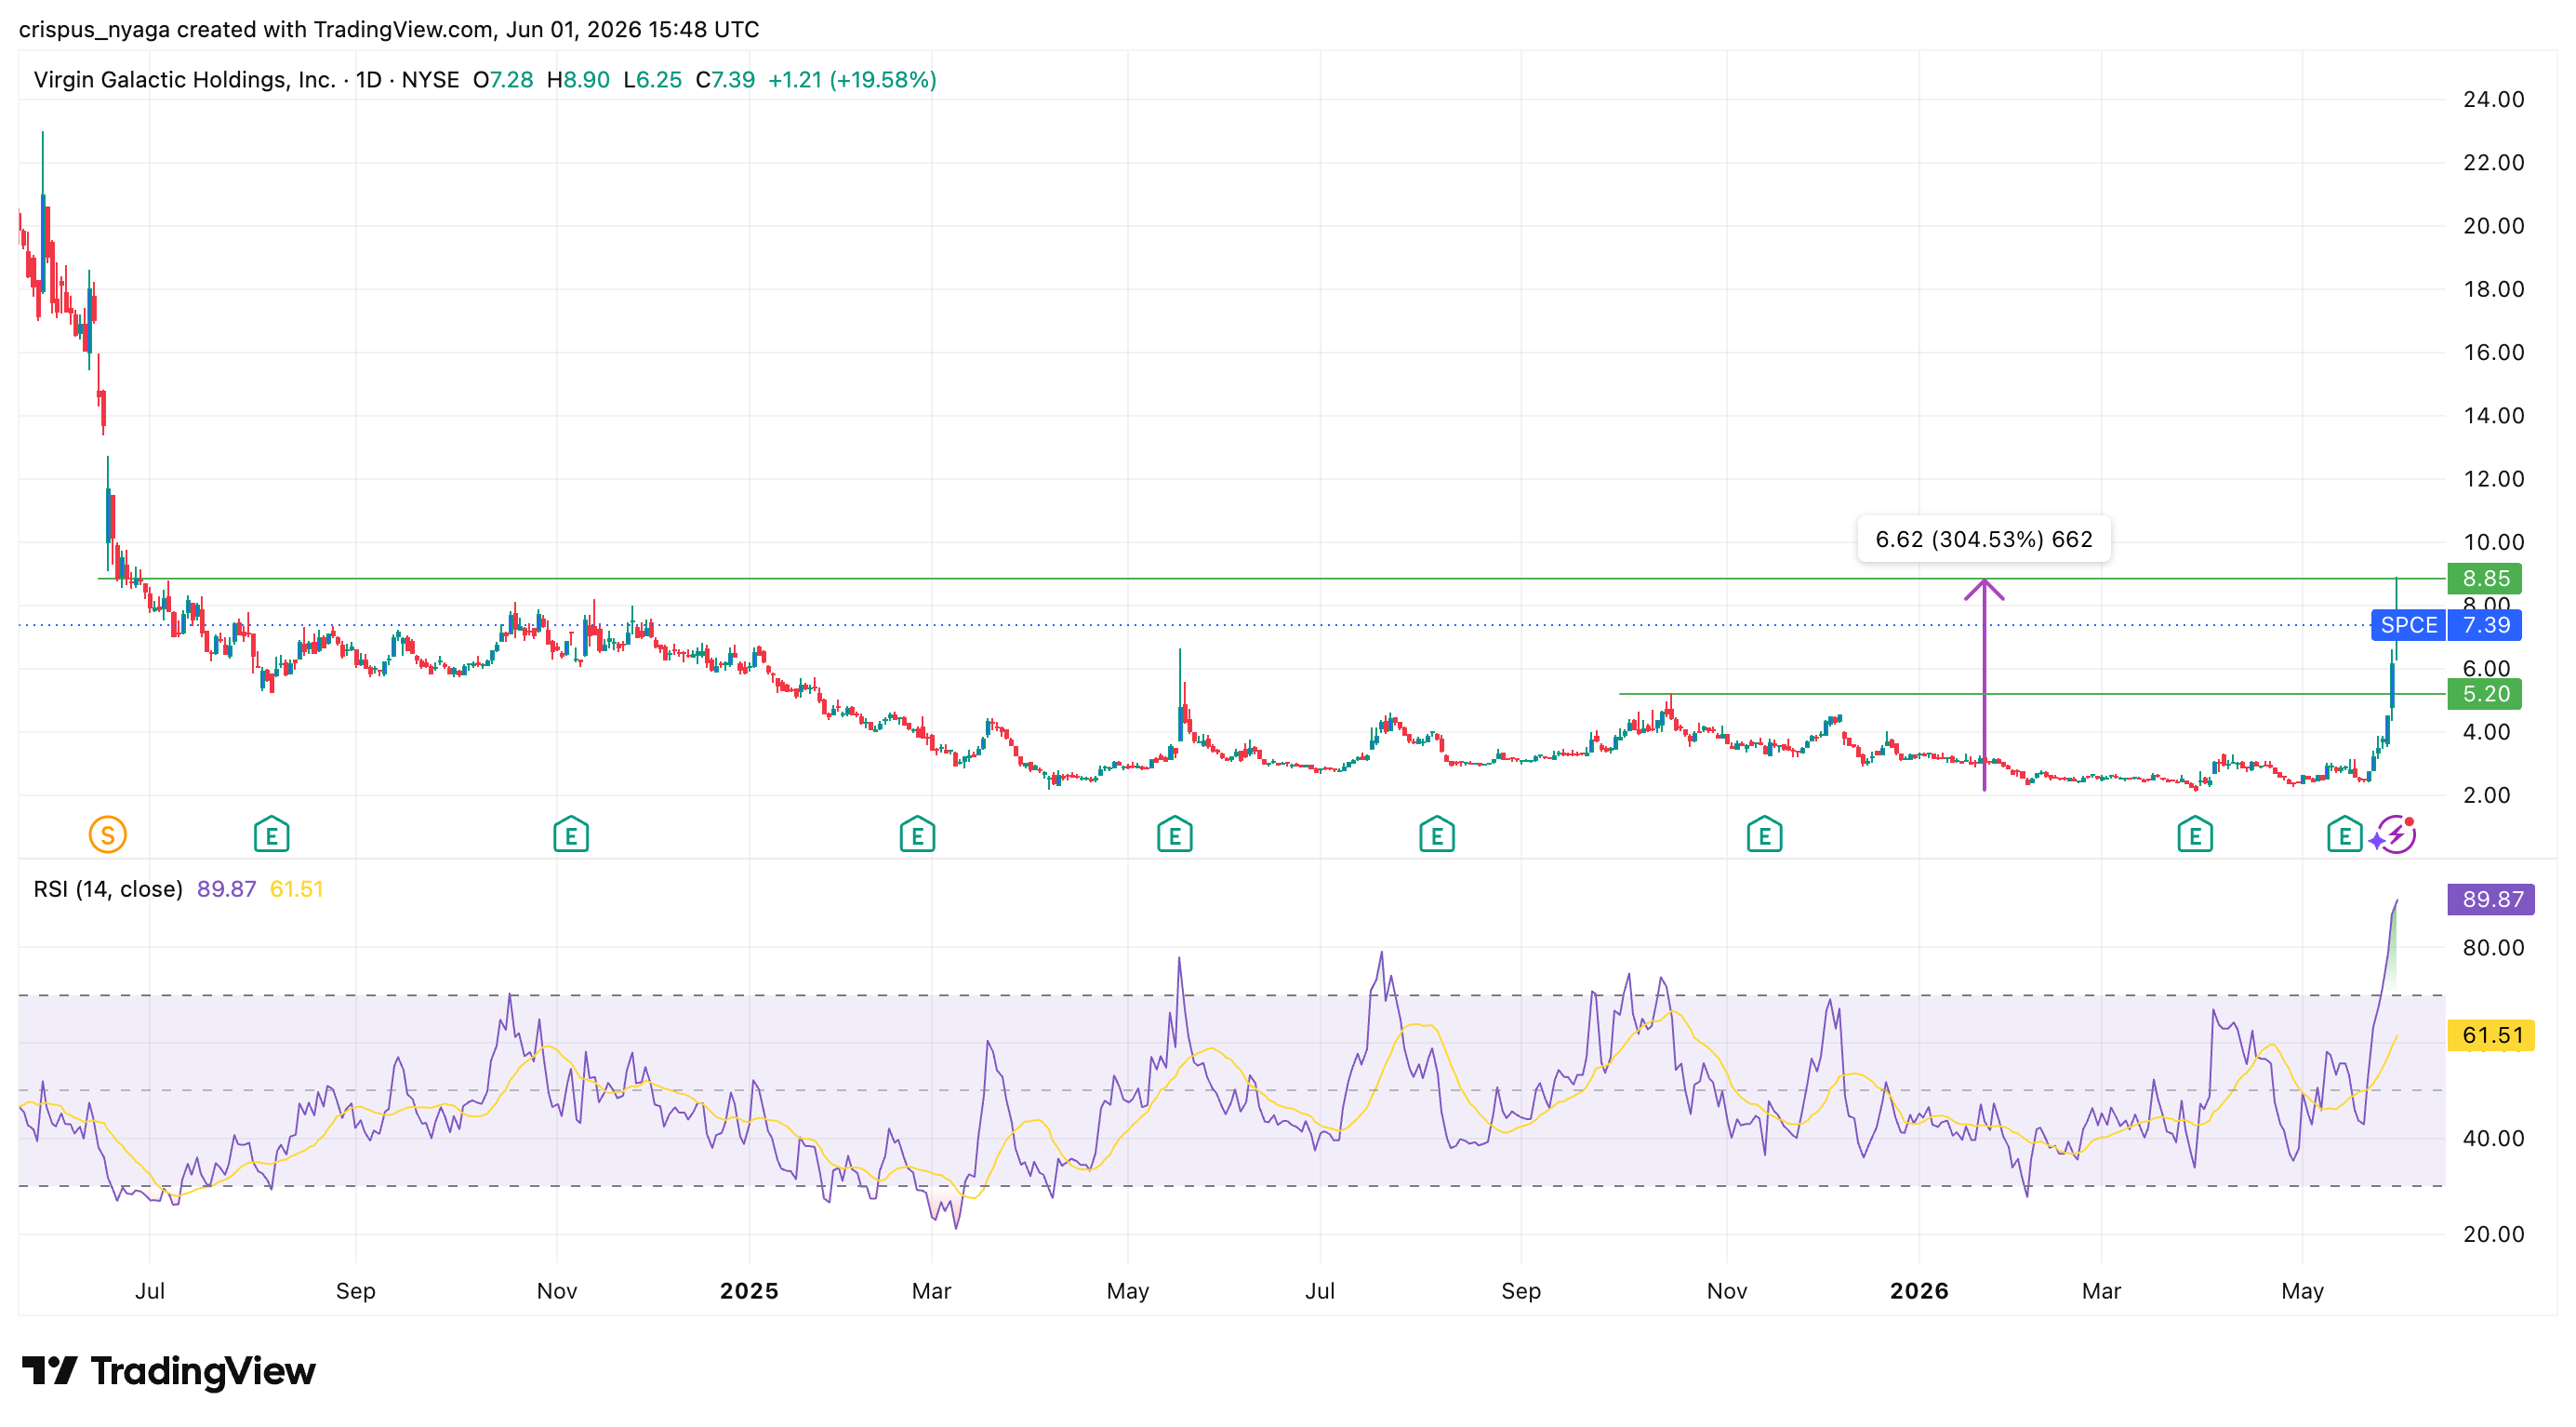Click the purple 89.87 RSI legend value
The image size is (2576, 1427).
coord(226,889)
